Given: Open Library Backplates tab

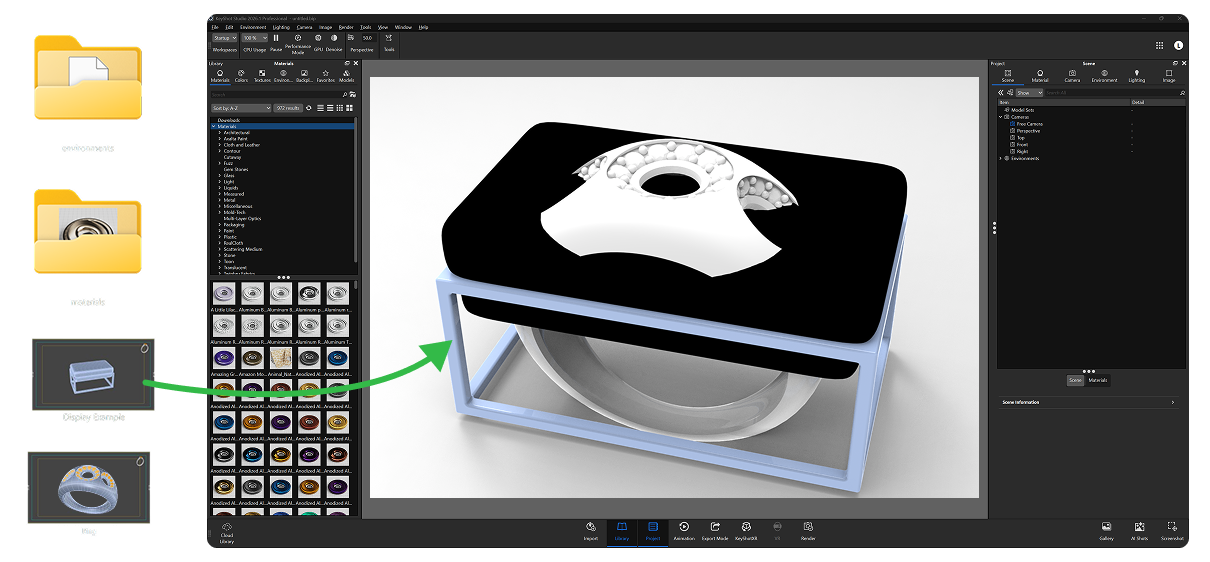Looking at the screenshot, I should (x=305, y=76).
